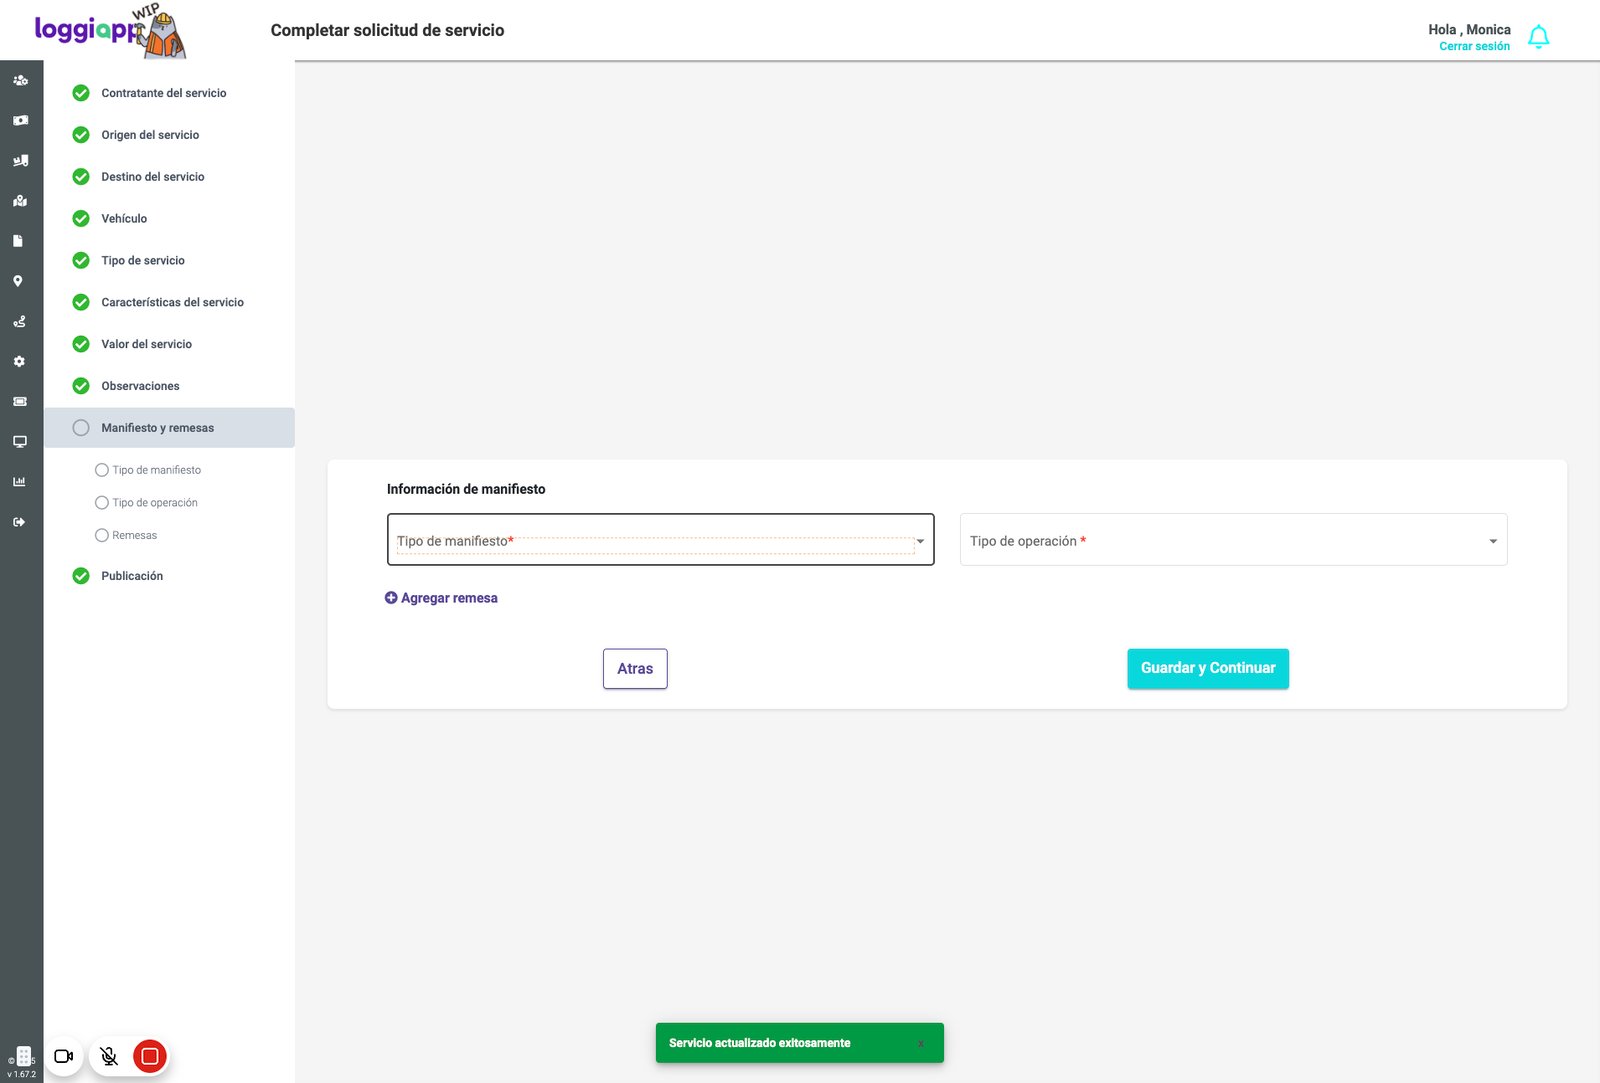Viewport: 1600px width, 1083px height.
Task: Open the bar chart reports sidebar icon
Action: point(19,481)
